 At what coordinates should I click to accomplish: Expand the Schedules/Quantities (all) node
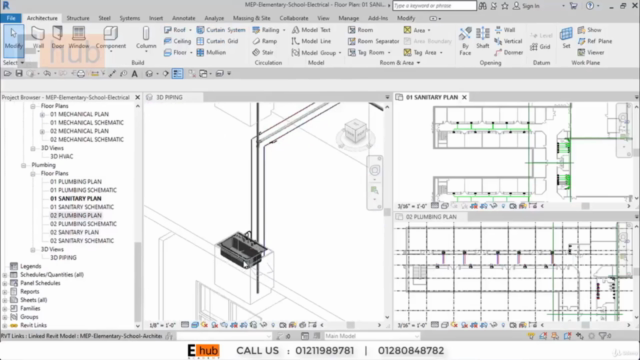5,275
